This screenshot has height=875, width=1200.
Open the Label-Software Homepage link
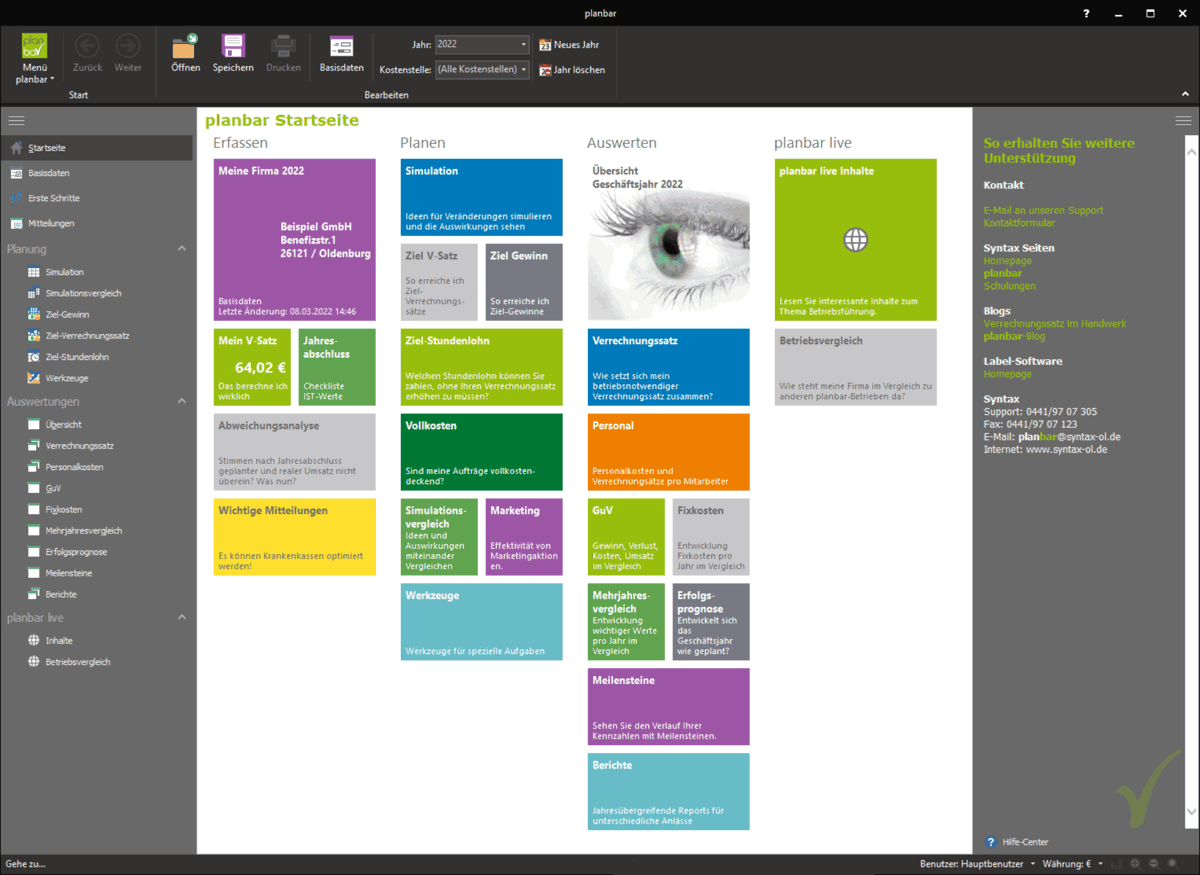click(1008, 374)
